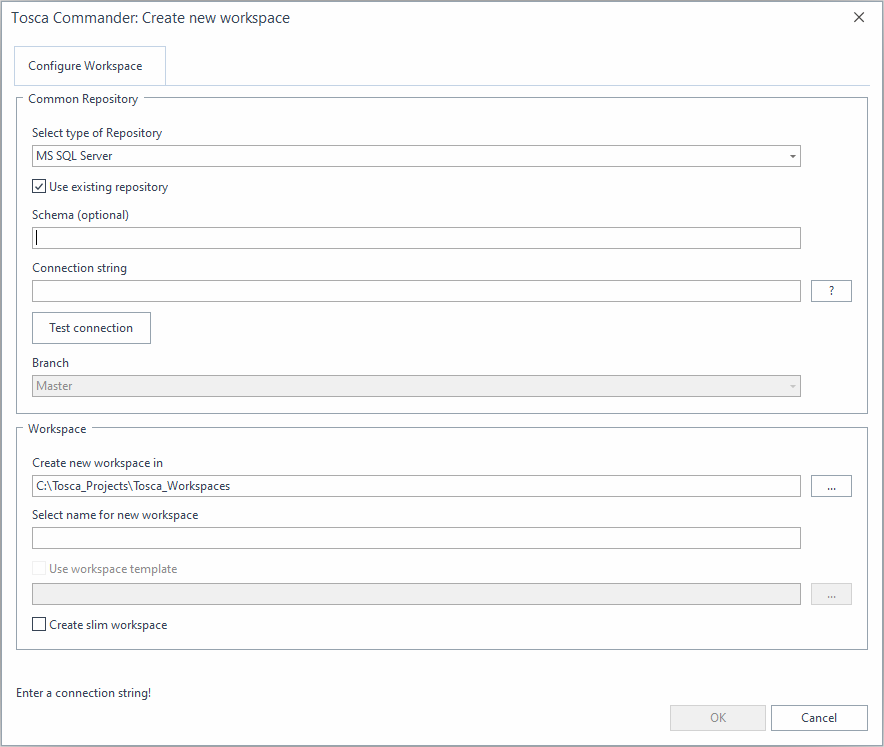Viewport: 884px width, 747px height.
Task: Click the OK button
Action: [718, 718]
